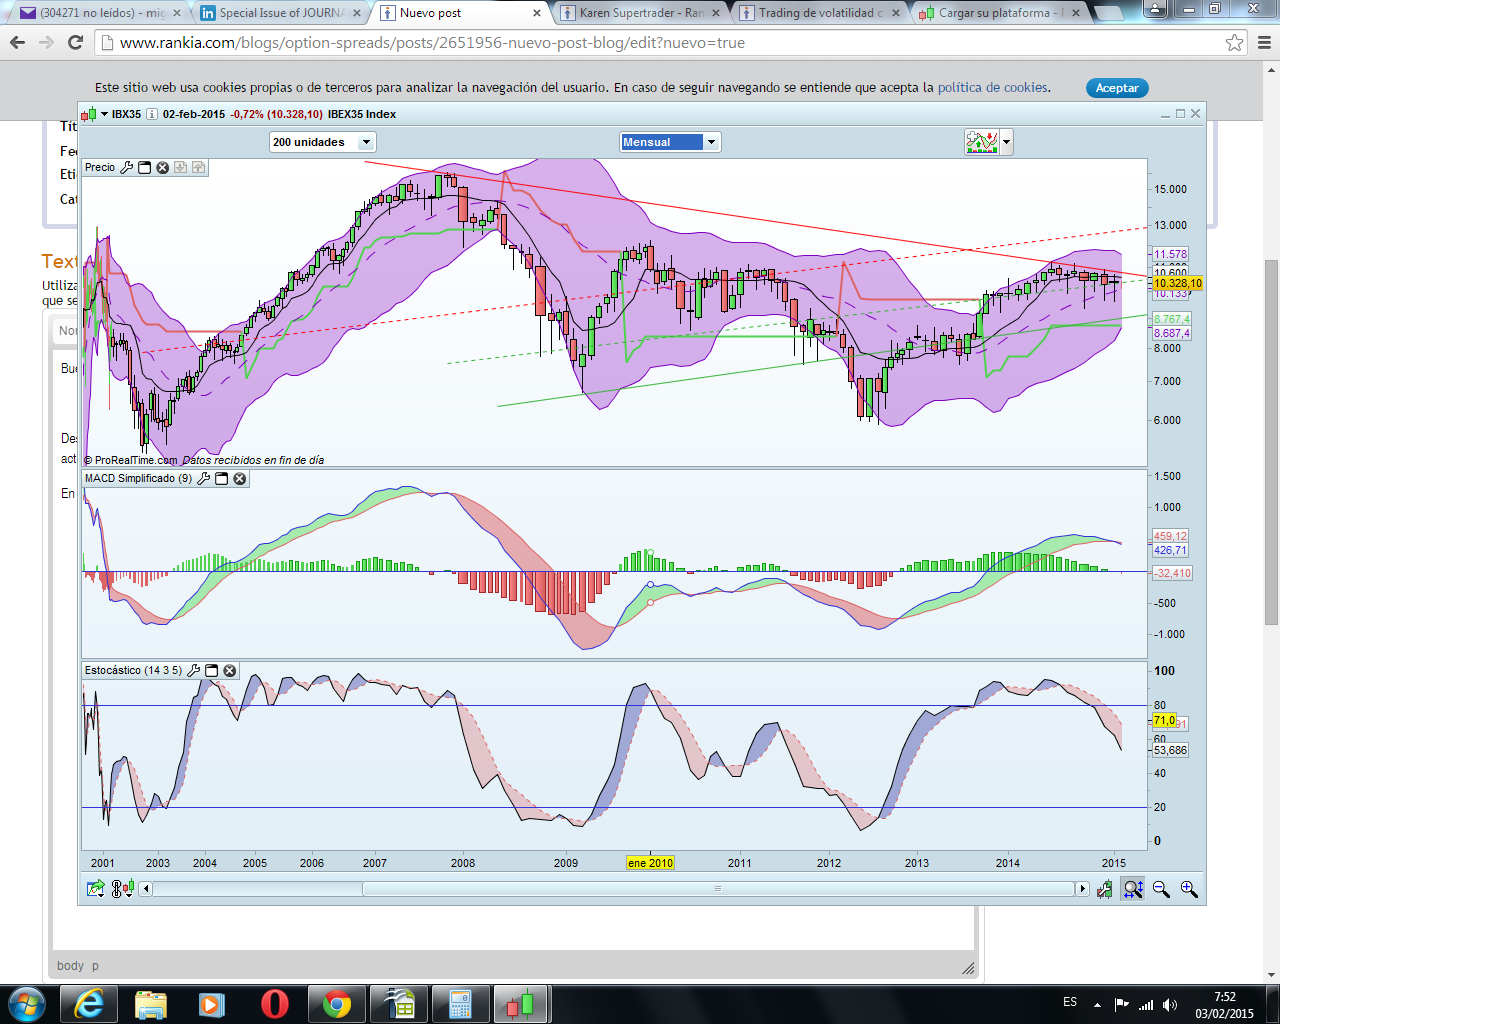Viewport: 1500px width, 1024px height.
Task: Open the Mensual timeframe dropdown
Action: point(711,142)
